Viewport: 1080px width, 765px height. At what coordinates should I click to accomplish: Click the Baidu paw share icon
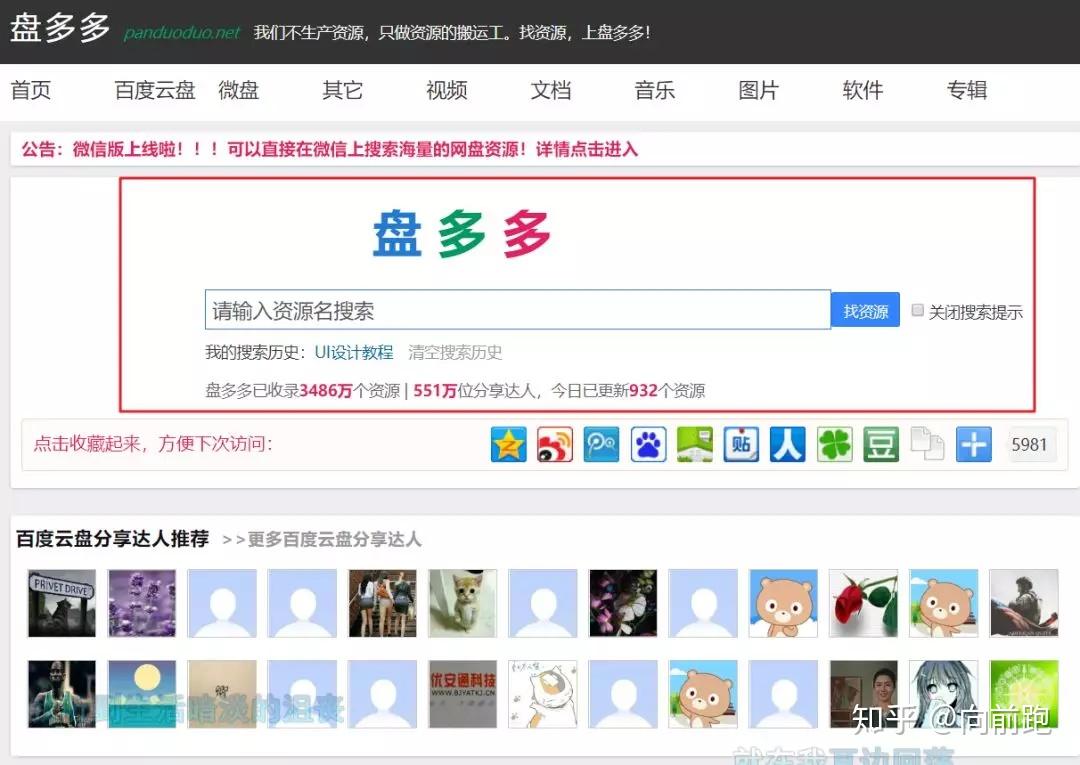(648, 444)
